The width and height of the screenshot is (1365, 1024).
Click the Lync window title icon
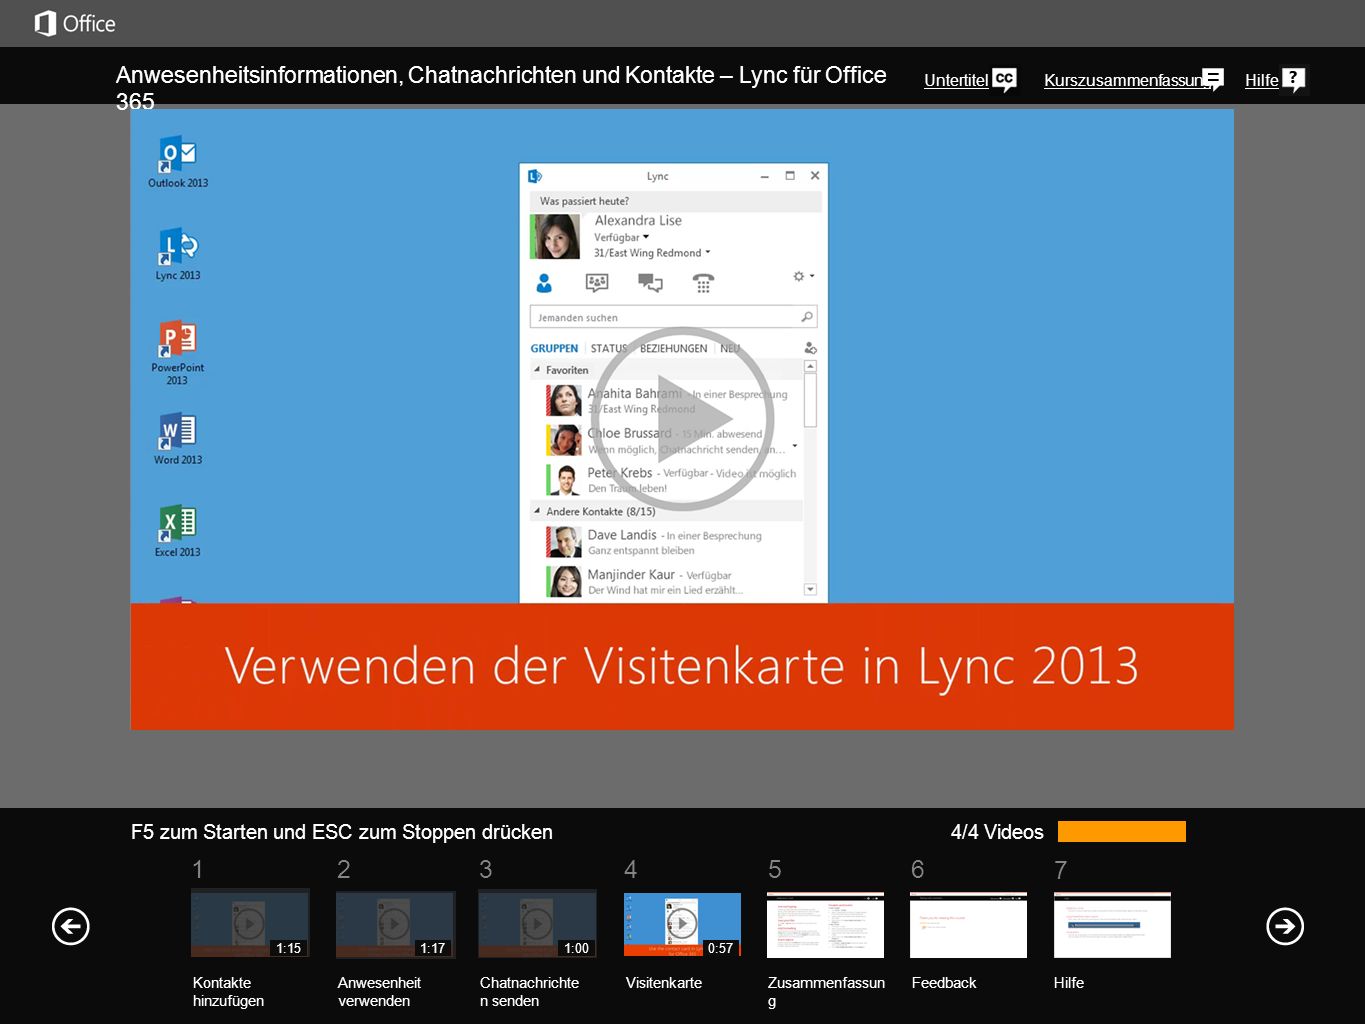[536, 176]
